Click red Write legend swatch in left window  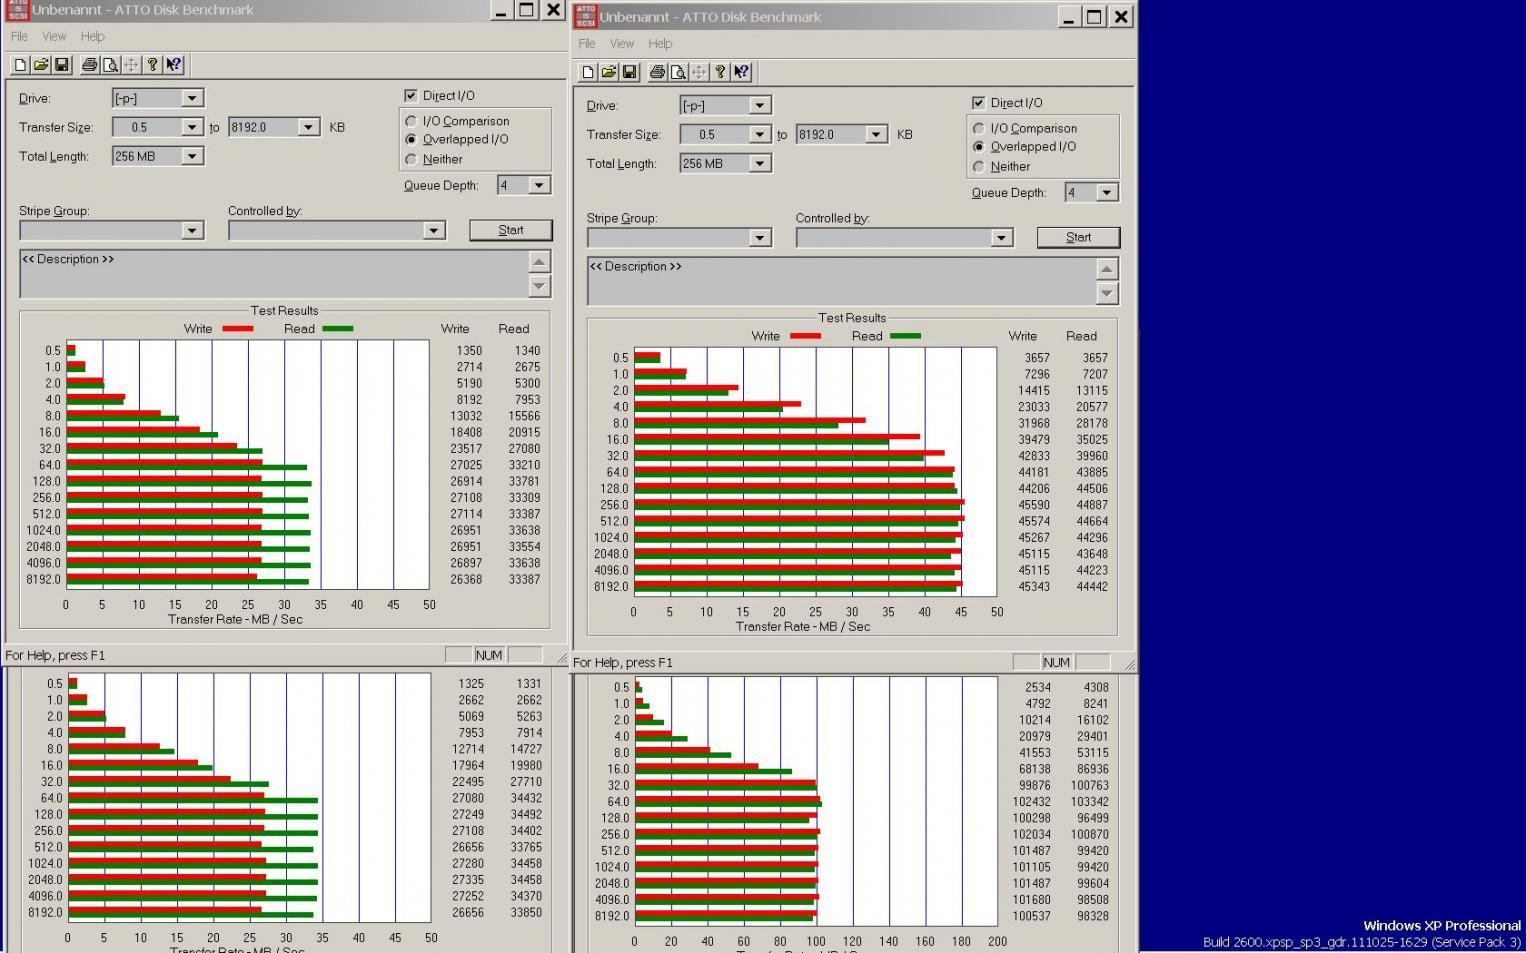click(237, 328)
